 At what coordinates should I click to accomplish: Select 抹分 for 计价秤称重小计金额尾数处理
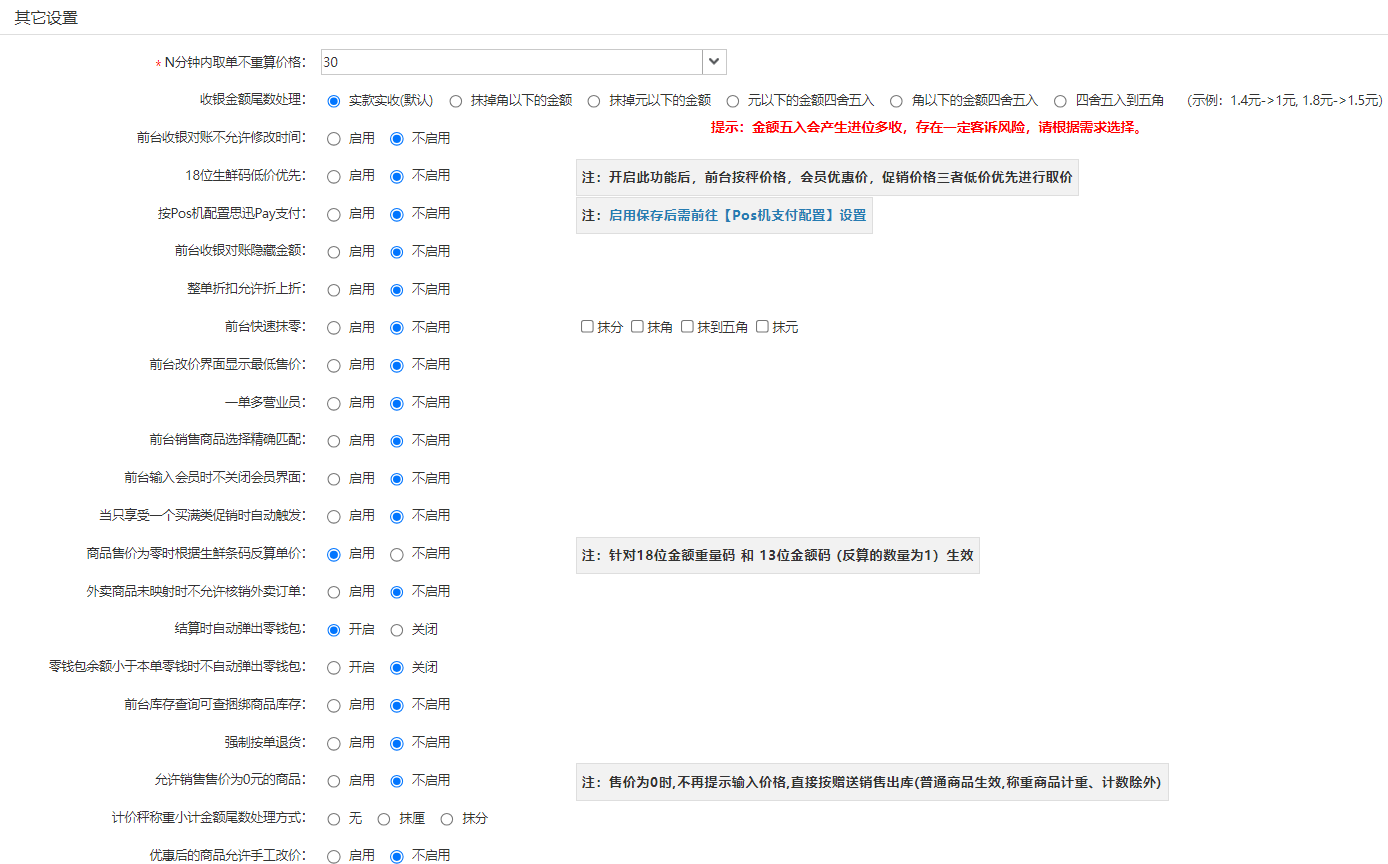[x=447, y=819]
